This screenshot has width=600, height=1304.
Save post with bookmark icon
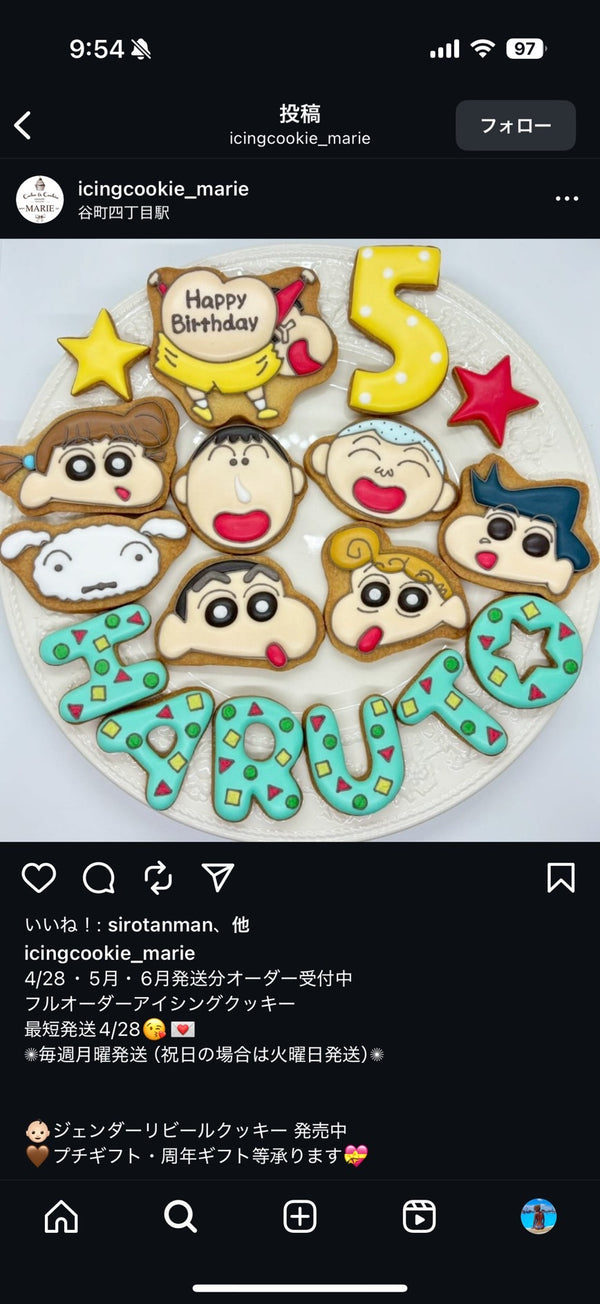pyautogui.click(x=561, y=878)
